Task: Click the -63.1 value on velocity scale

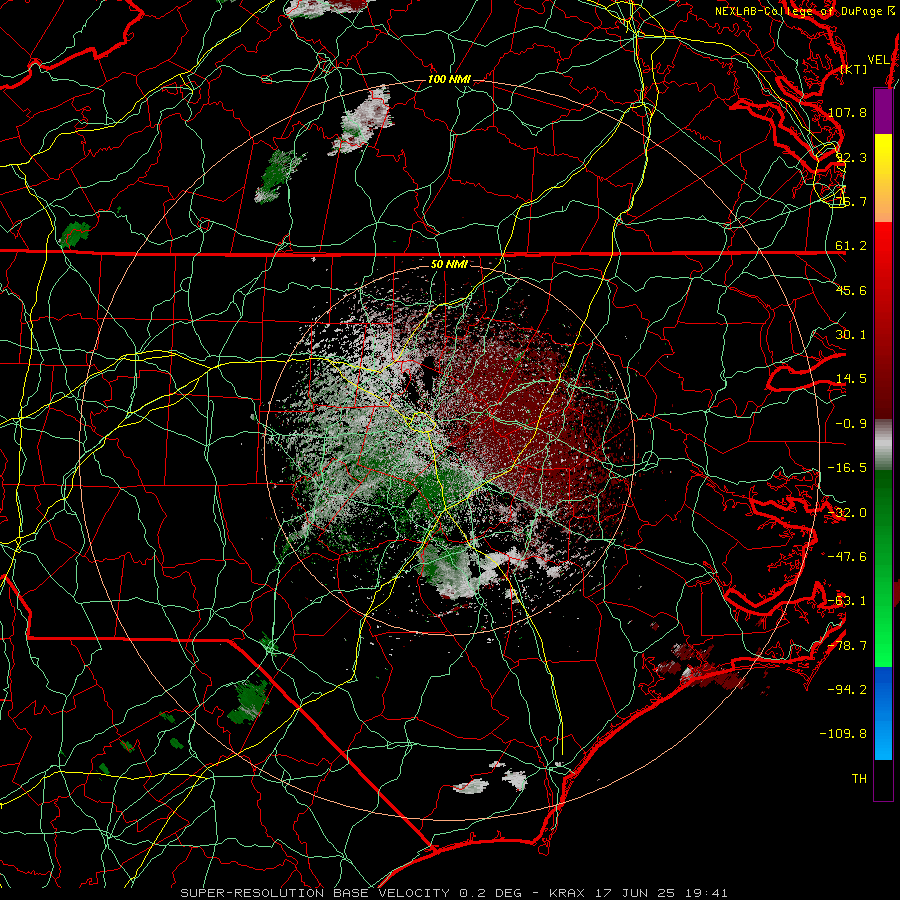Action: [847, 601]
